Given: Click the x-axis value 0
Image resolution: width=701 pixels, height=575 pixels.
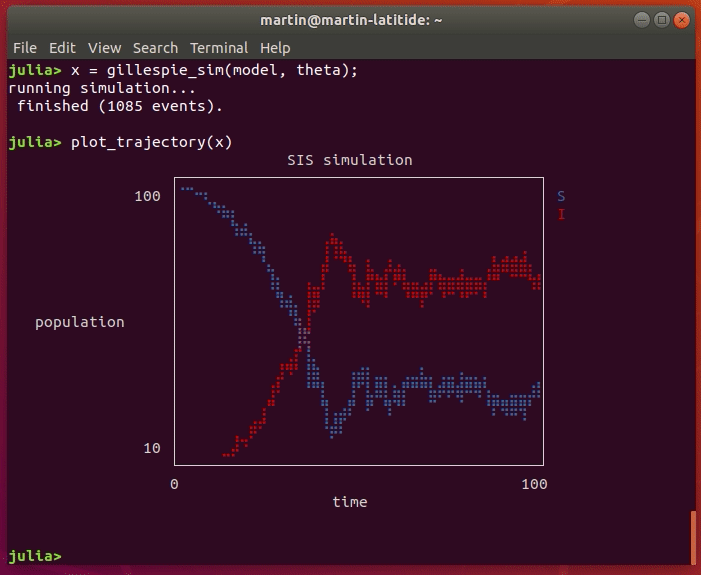Looking at the screenshot, I should [x=174, y=484].
